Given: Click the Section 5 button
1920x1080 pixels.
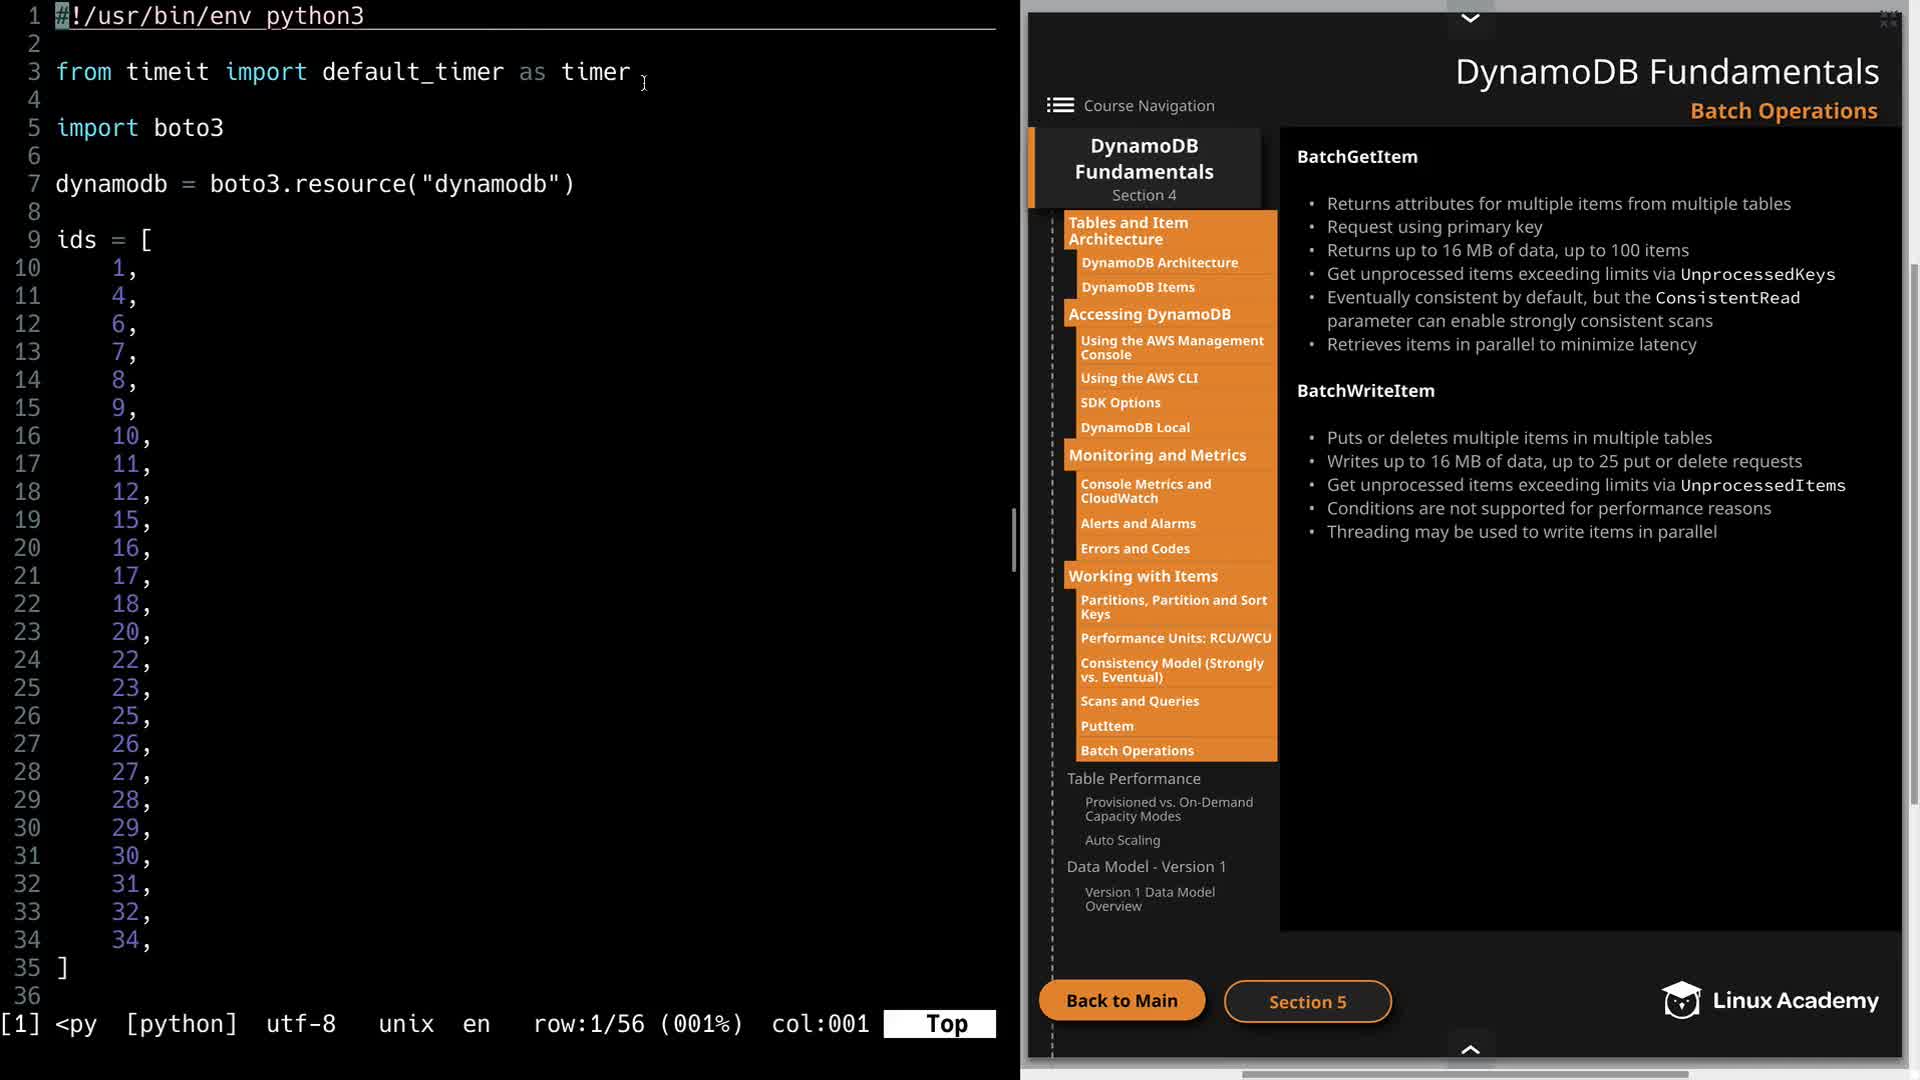Looking at the screenshot, I should click(1307, 1001).
